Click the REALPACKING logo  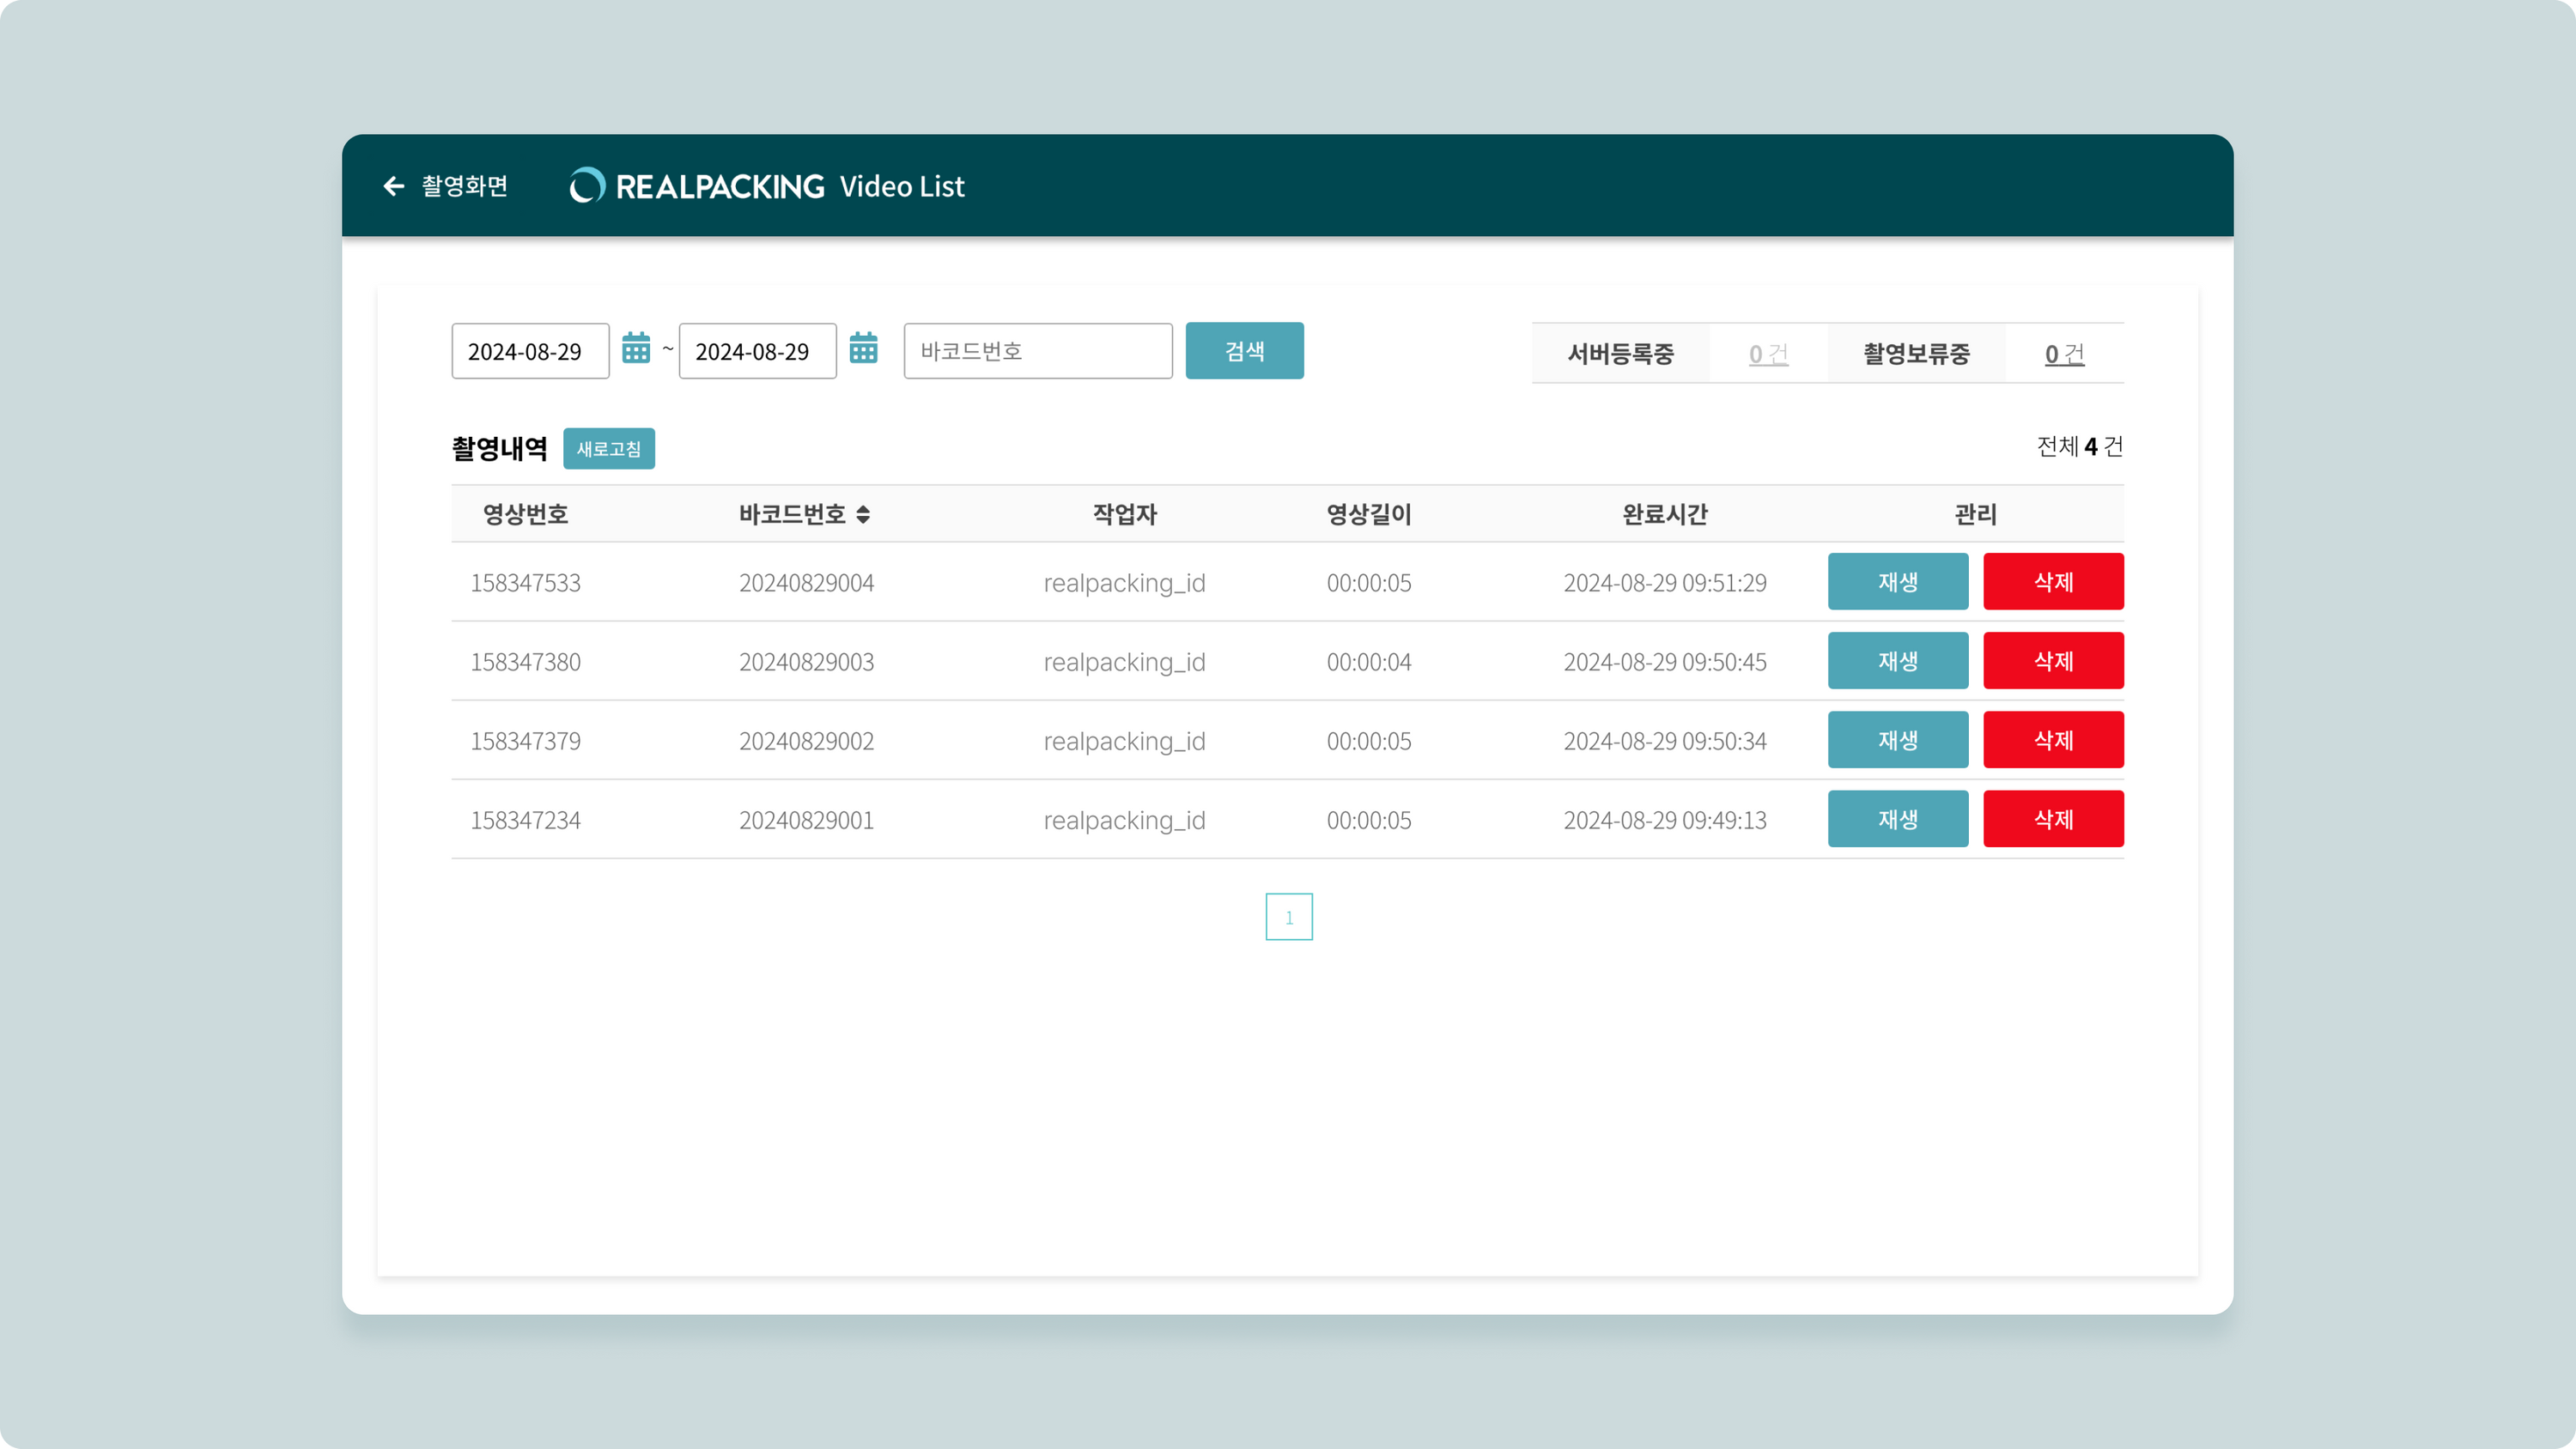pos(697,186)
